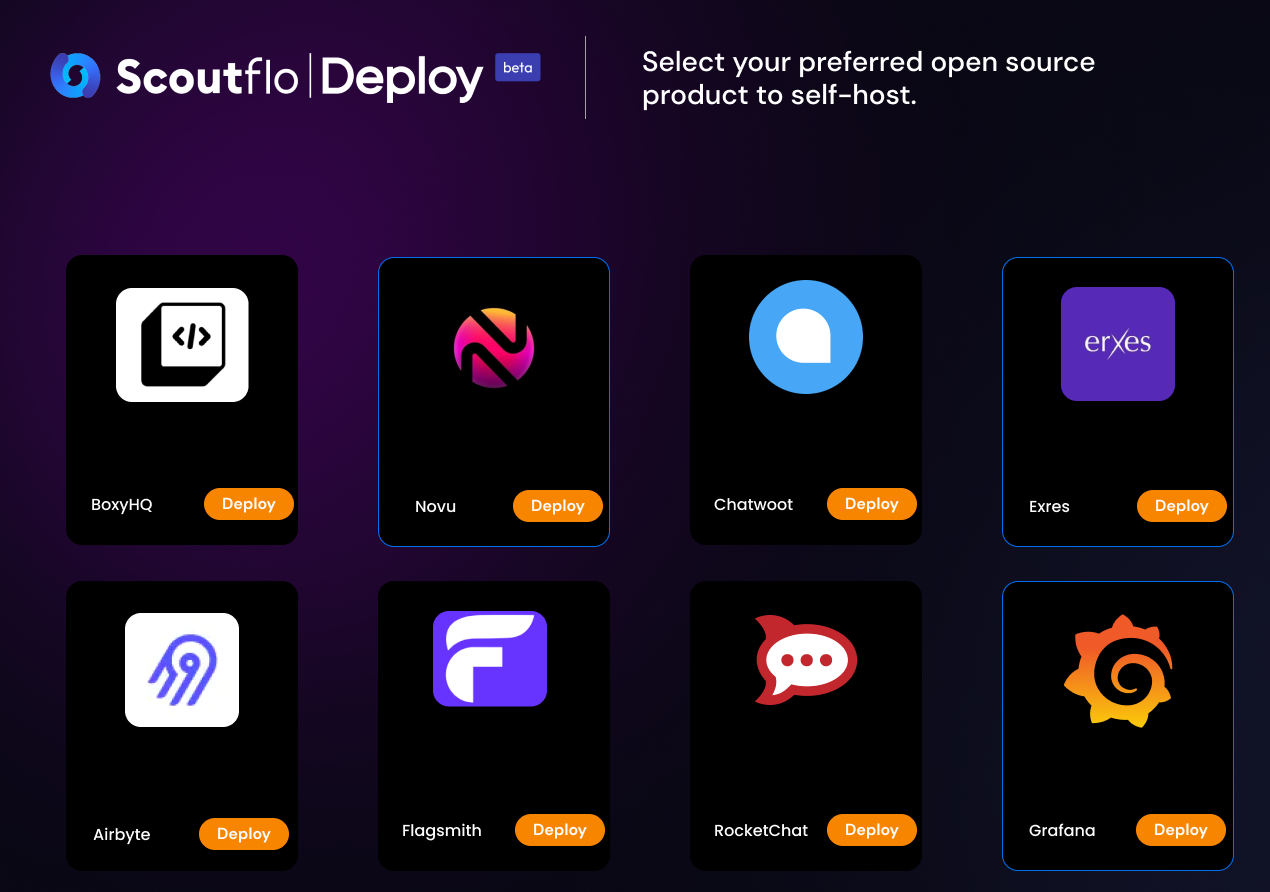Click the Scoutflo swirl logo icon
Screen dimensions: 1270x892
76,75
